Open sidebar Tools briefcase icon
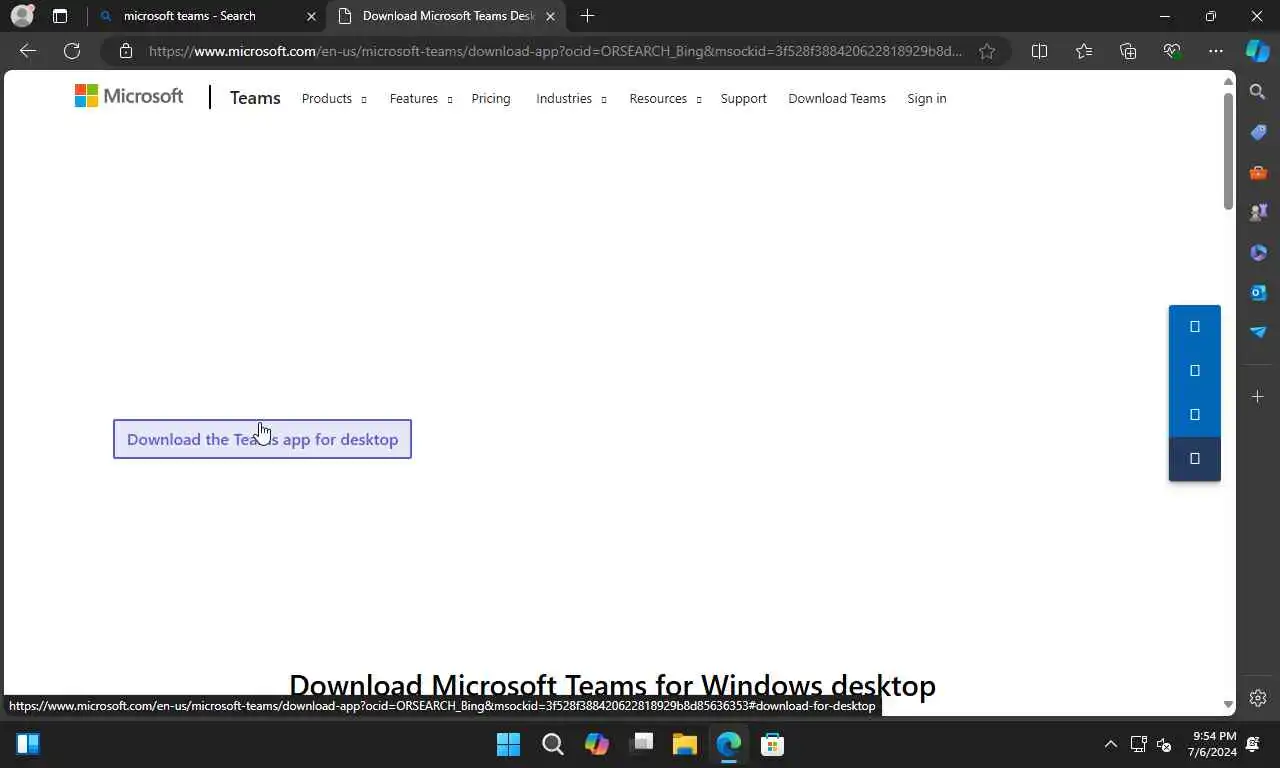 [1258, 172]
